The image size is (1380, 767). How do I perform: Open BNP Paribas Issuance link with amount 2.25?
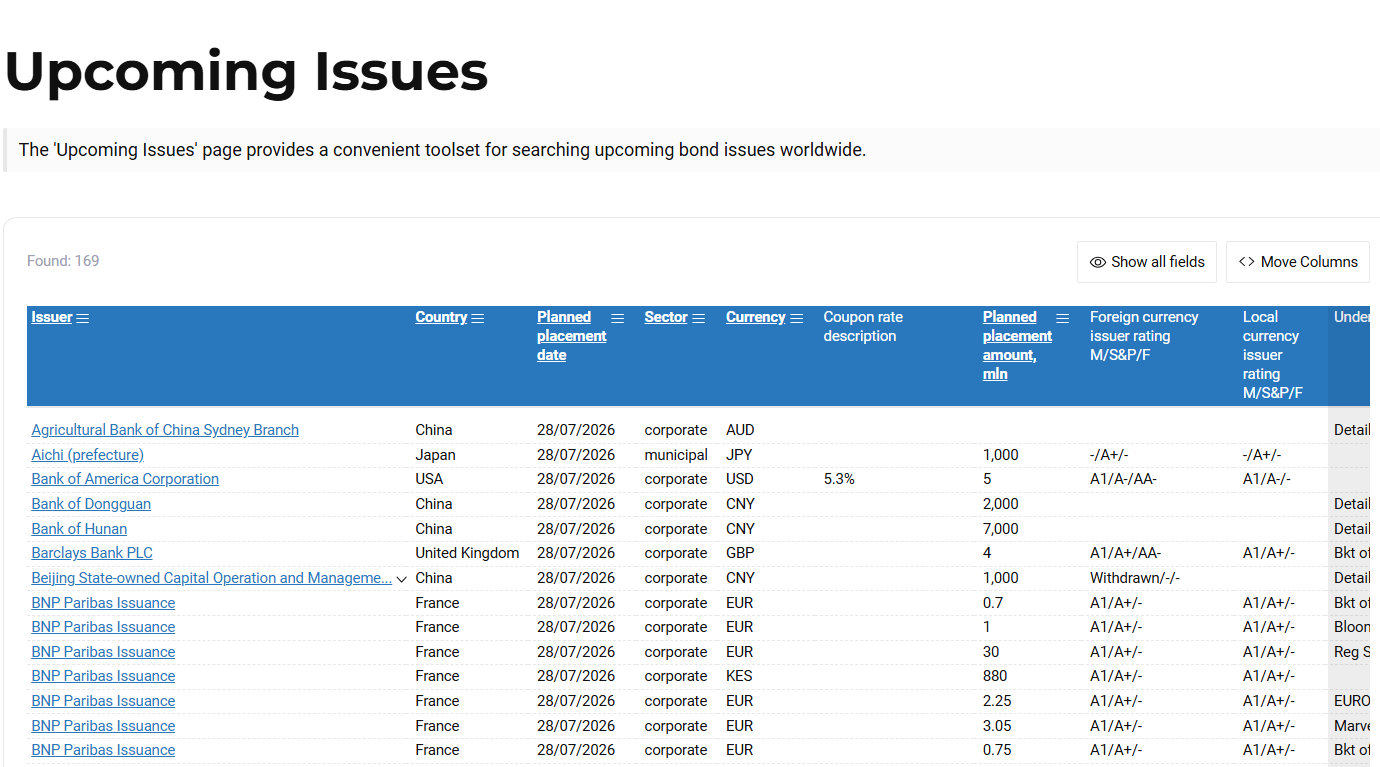103,701
